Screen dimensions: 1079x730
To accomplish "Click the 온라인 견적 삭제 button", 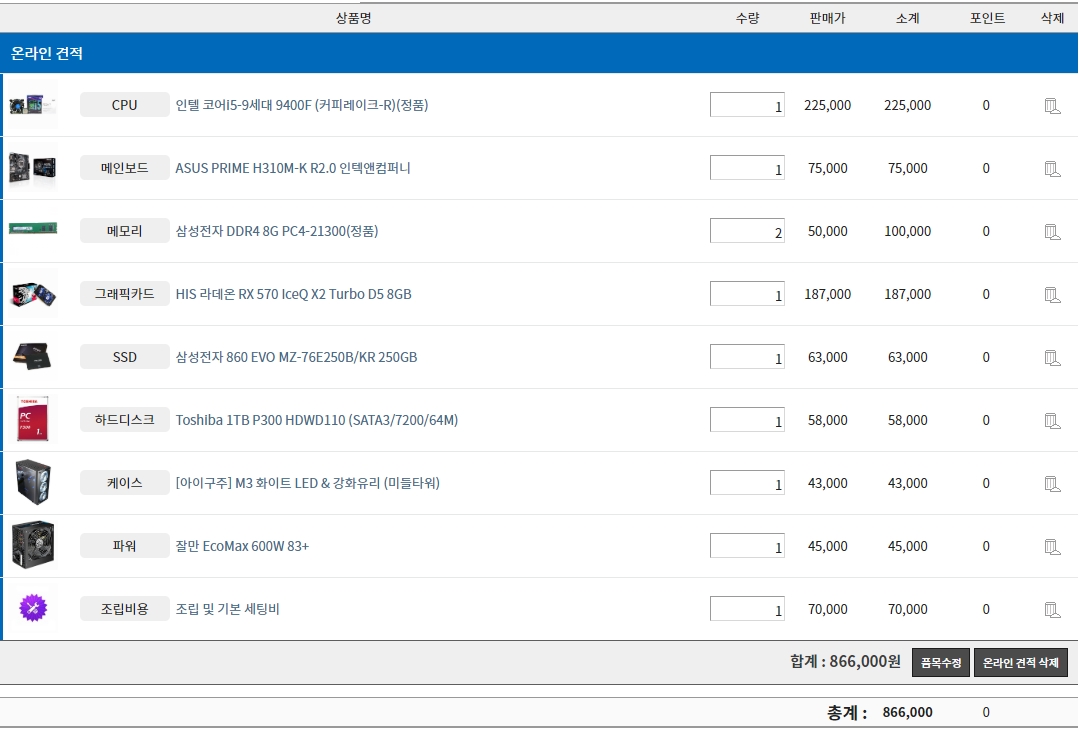I will point(1020,663).
